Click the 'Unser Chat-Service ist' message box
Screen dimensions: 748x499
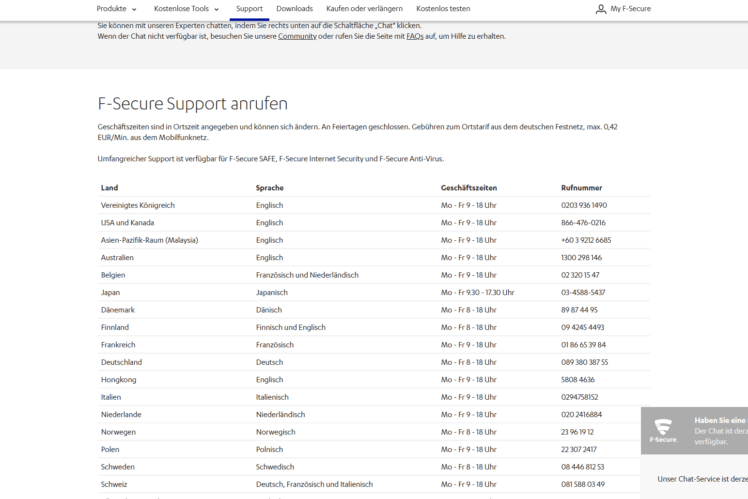pyautogui.click(x=695, y=479)
